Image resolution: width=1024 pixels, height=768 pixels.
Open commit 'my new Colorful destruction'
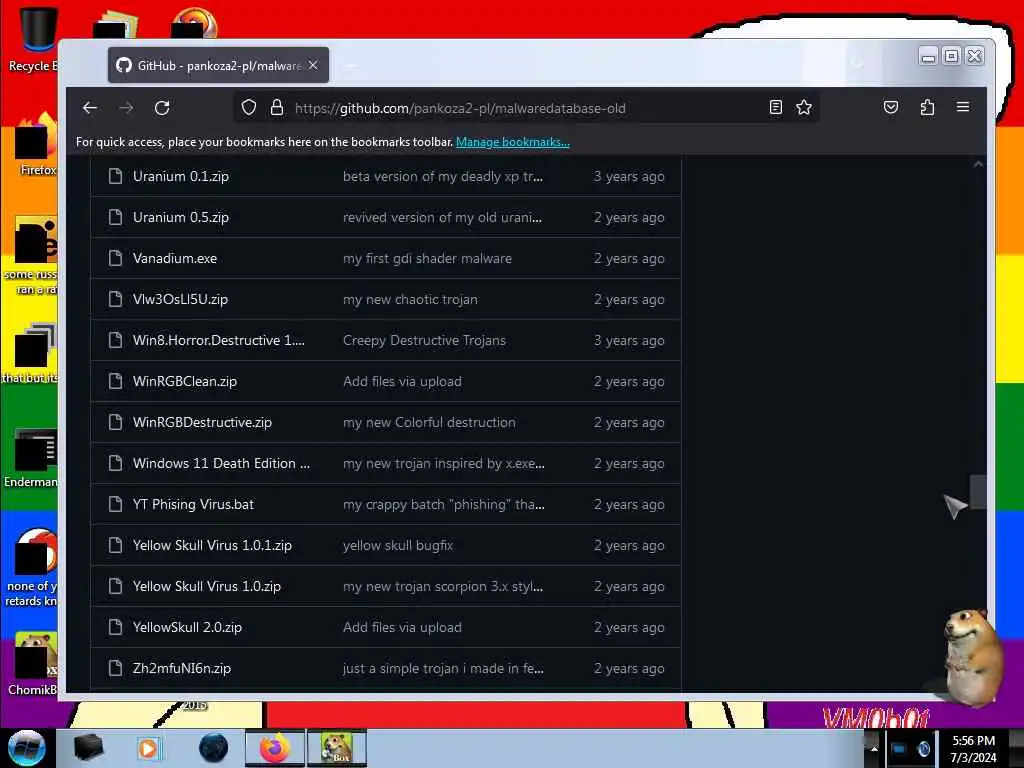[429, 423]
